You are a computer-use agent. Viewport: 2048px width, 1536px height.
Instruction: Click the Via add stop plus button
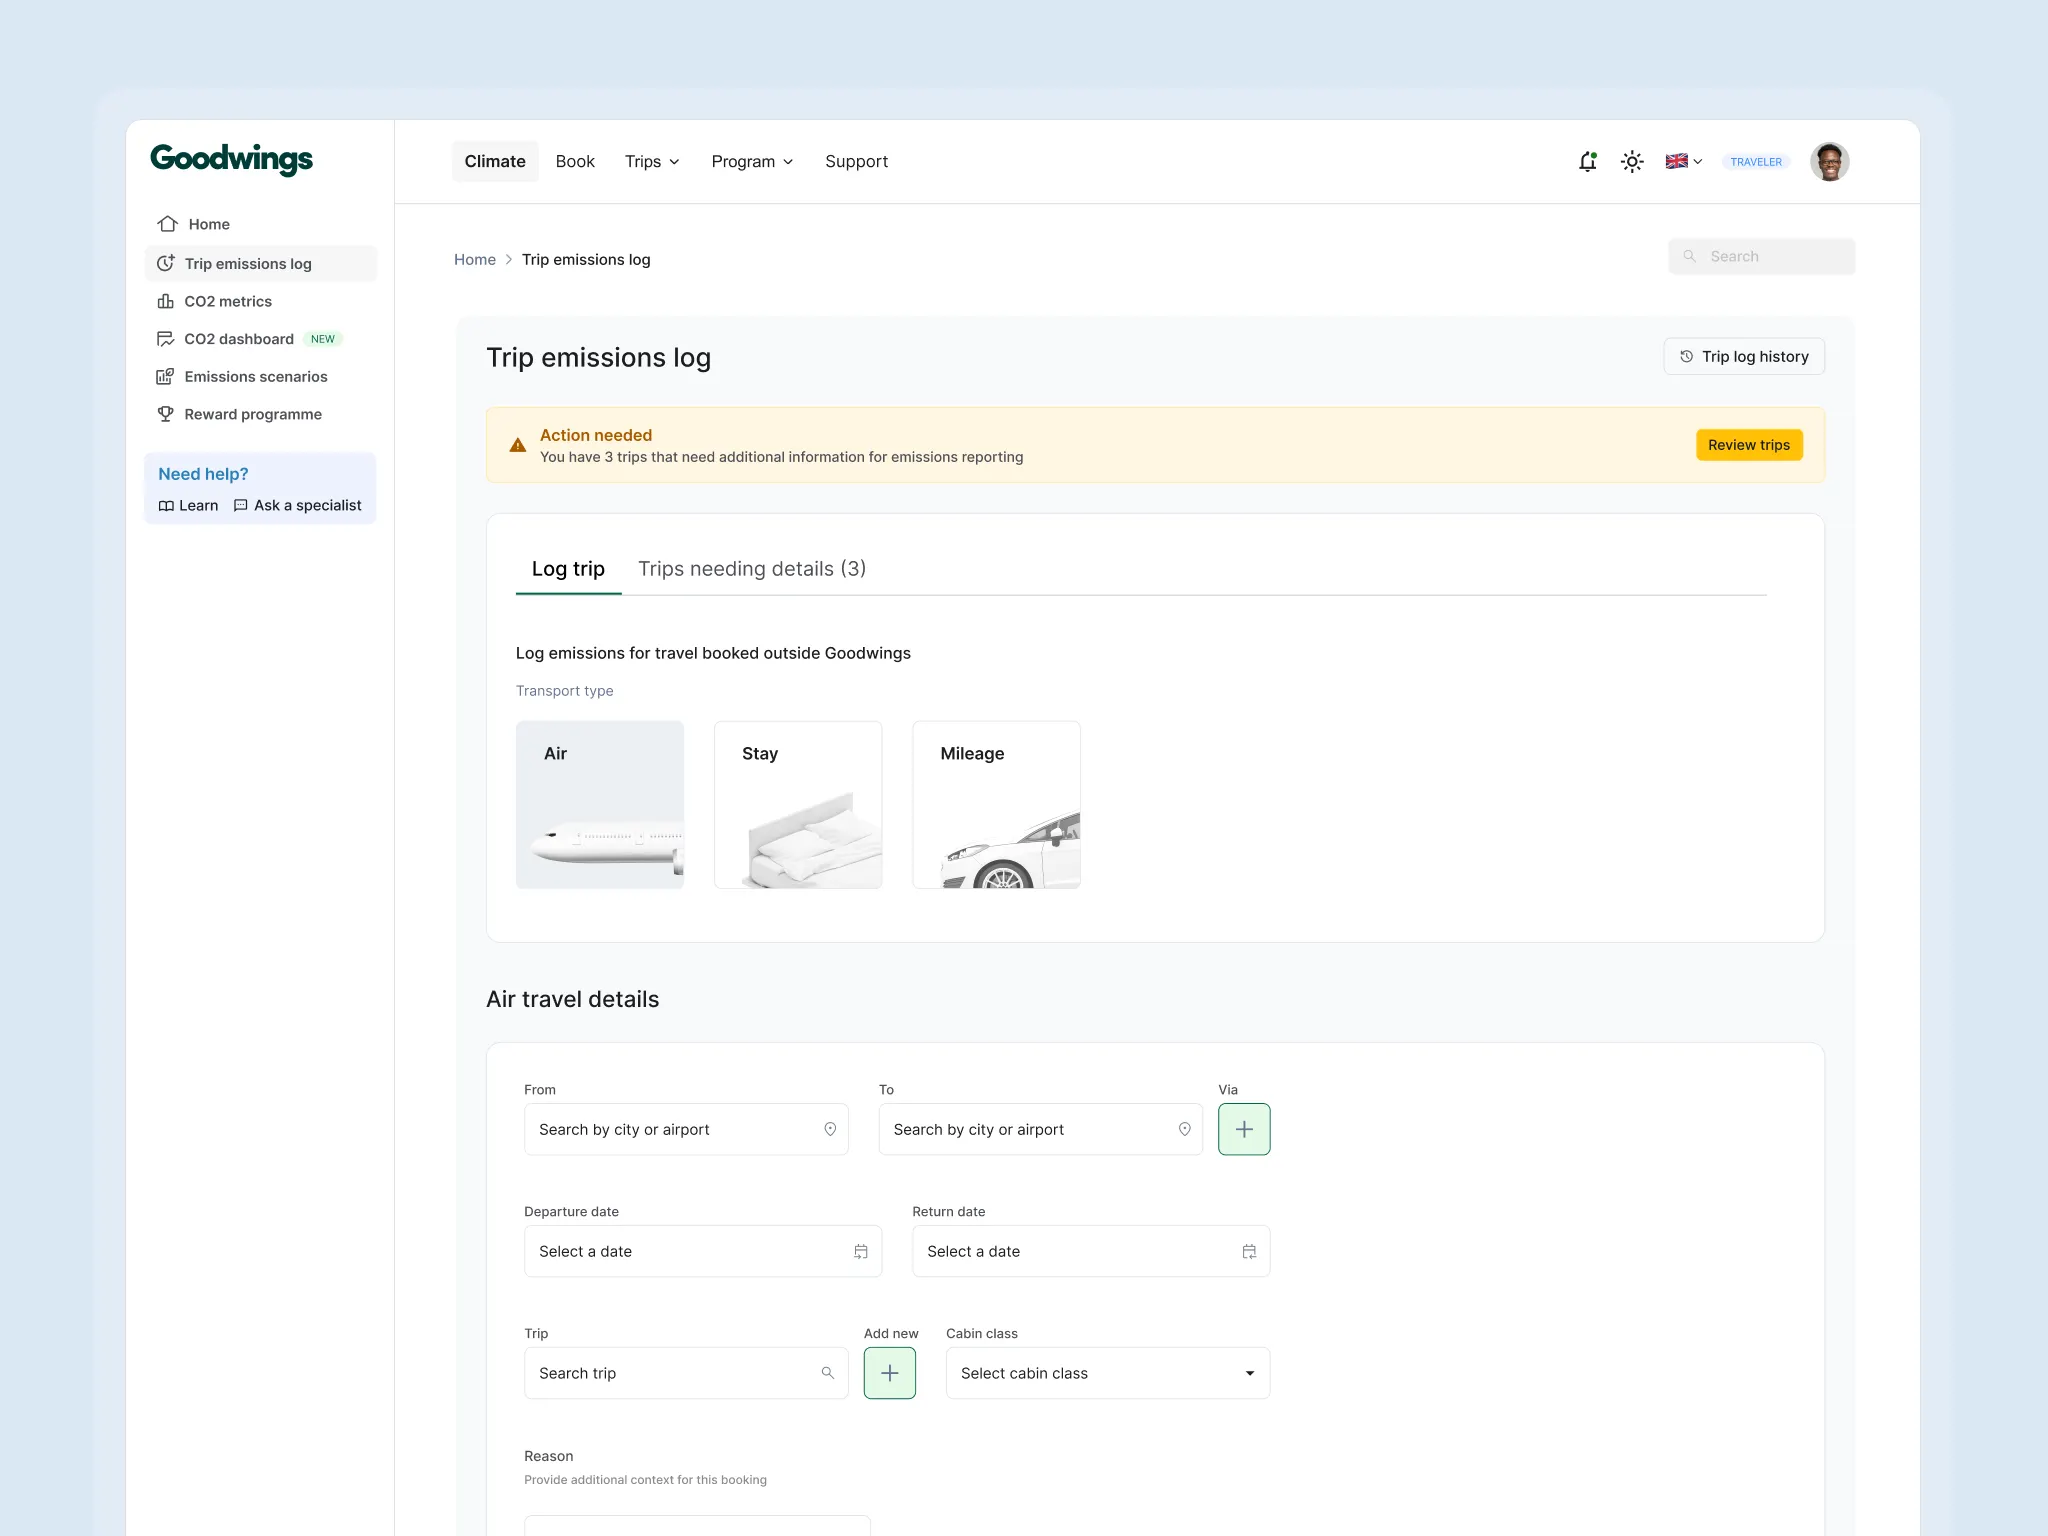coord(1244,1129)
